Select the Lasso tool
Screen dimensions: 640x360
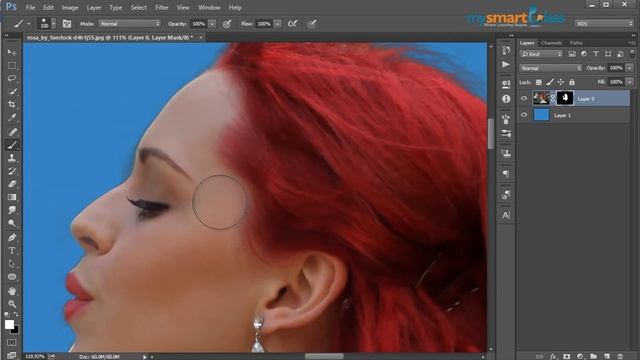(12, 78)
